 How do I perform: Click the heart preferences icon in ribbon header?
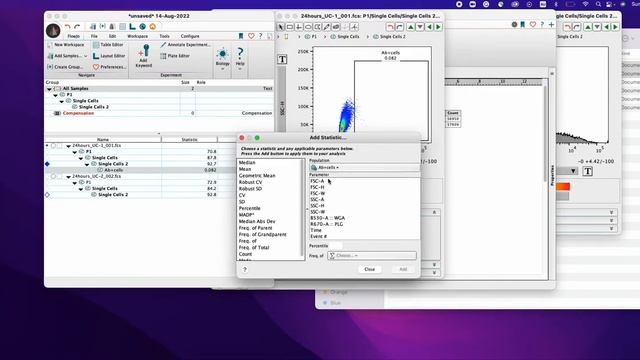[251, 36]
